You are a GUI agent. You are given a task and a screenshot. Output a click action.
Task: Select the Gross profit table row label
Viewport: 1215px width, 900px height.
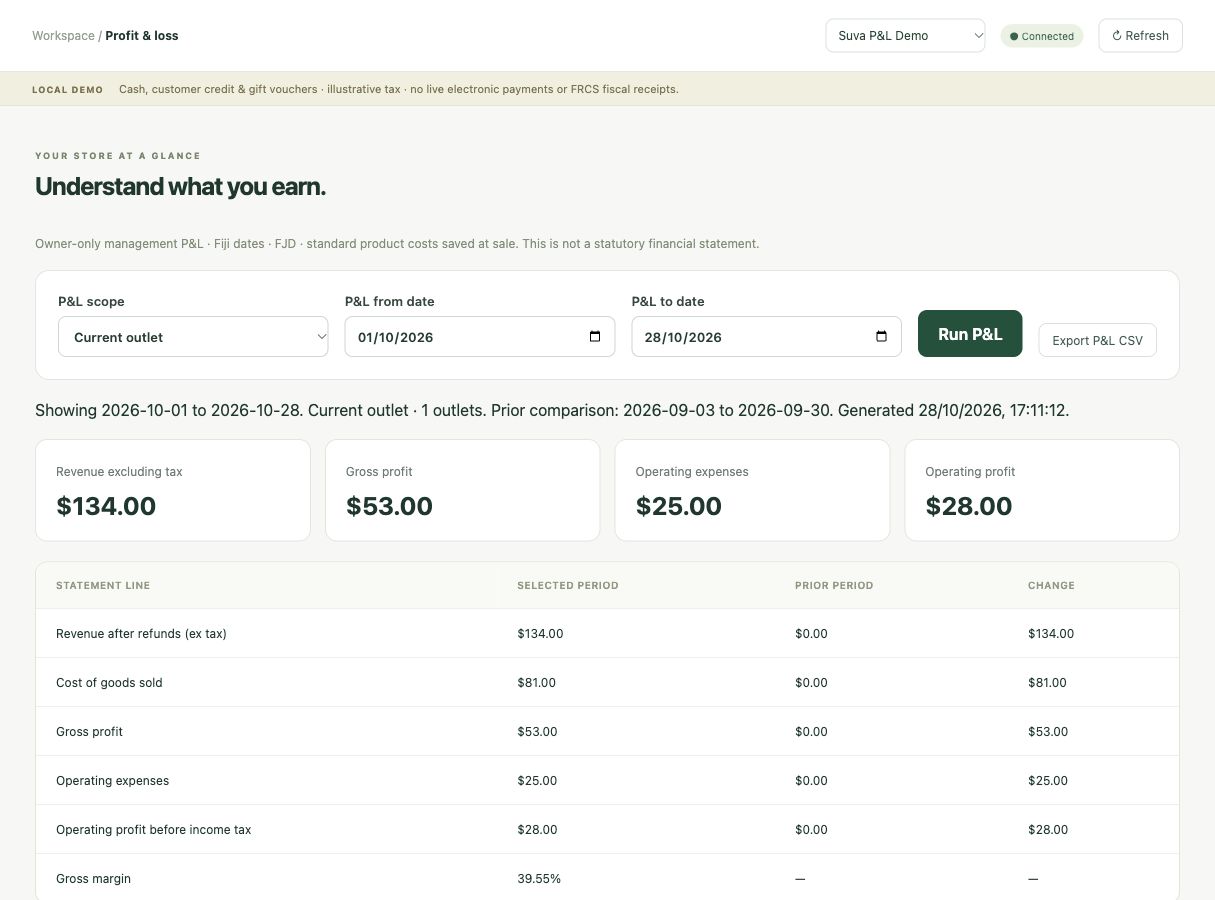pos(89,732)
